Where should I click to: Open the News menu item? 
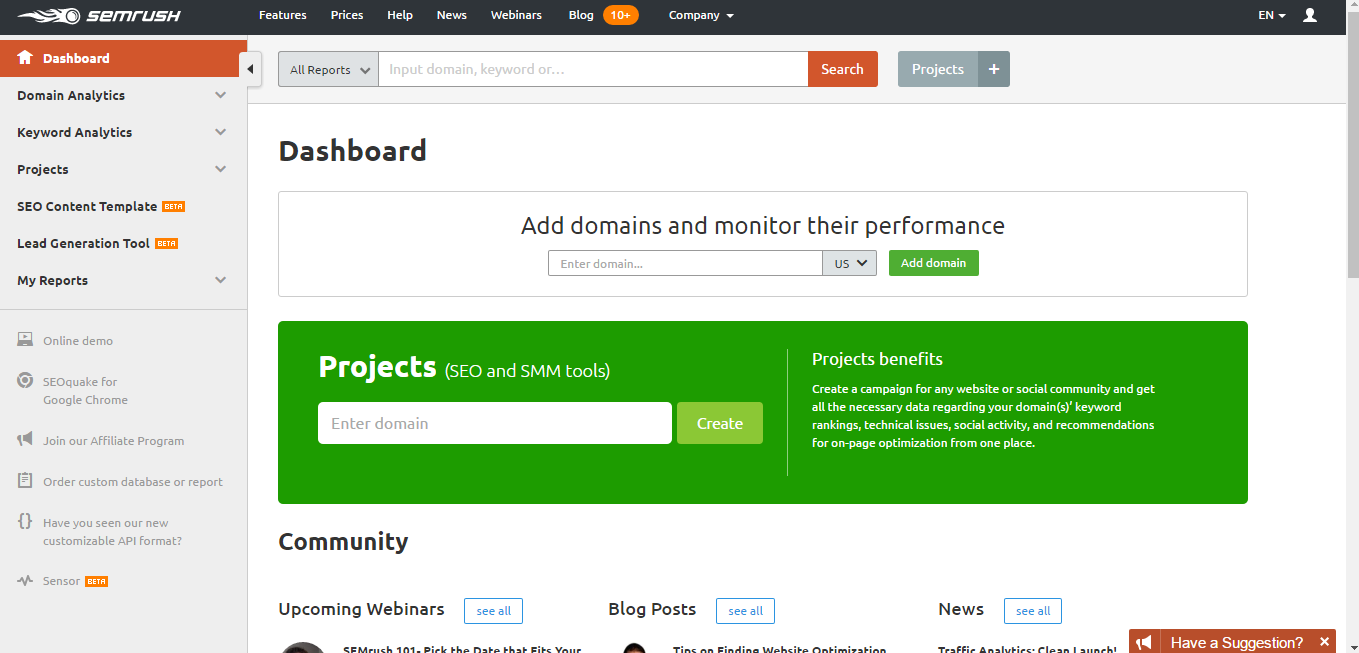(x=452, y=15)
